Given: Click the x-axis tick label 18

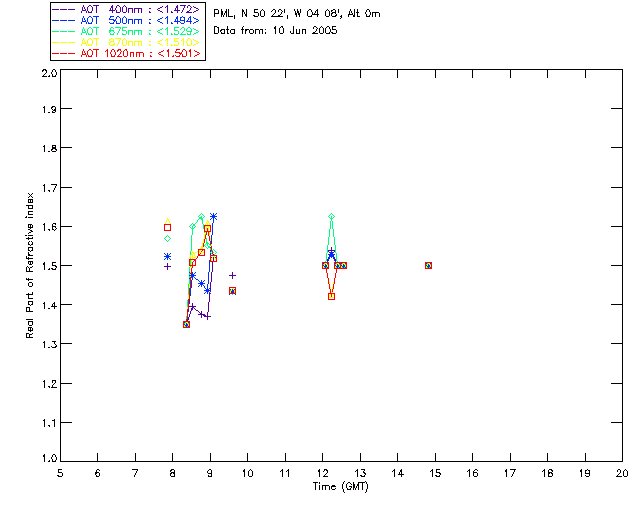Looking at the screenshot, I should (547, 473).
